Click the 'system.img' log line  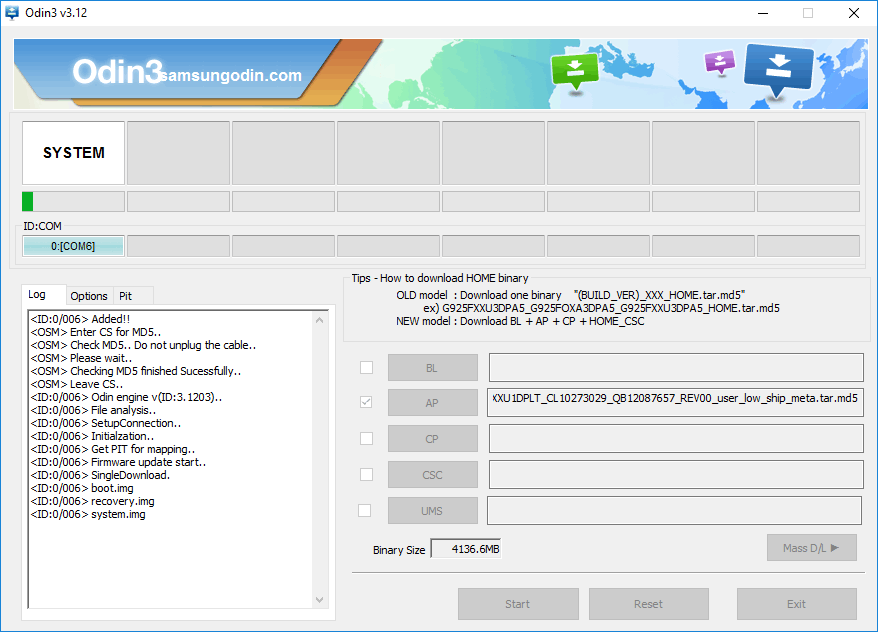[88, 514]
